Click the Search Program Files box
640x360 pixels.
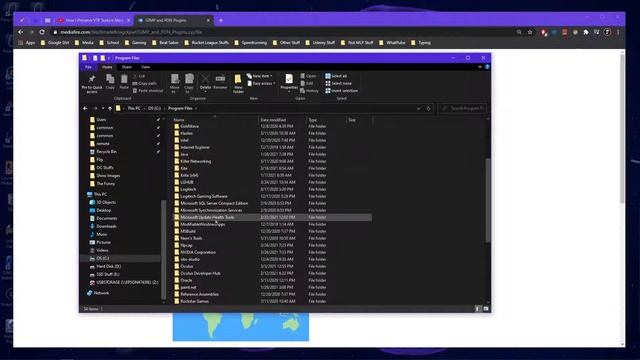coord(462,109)
